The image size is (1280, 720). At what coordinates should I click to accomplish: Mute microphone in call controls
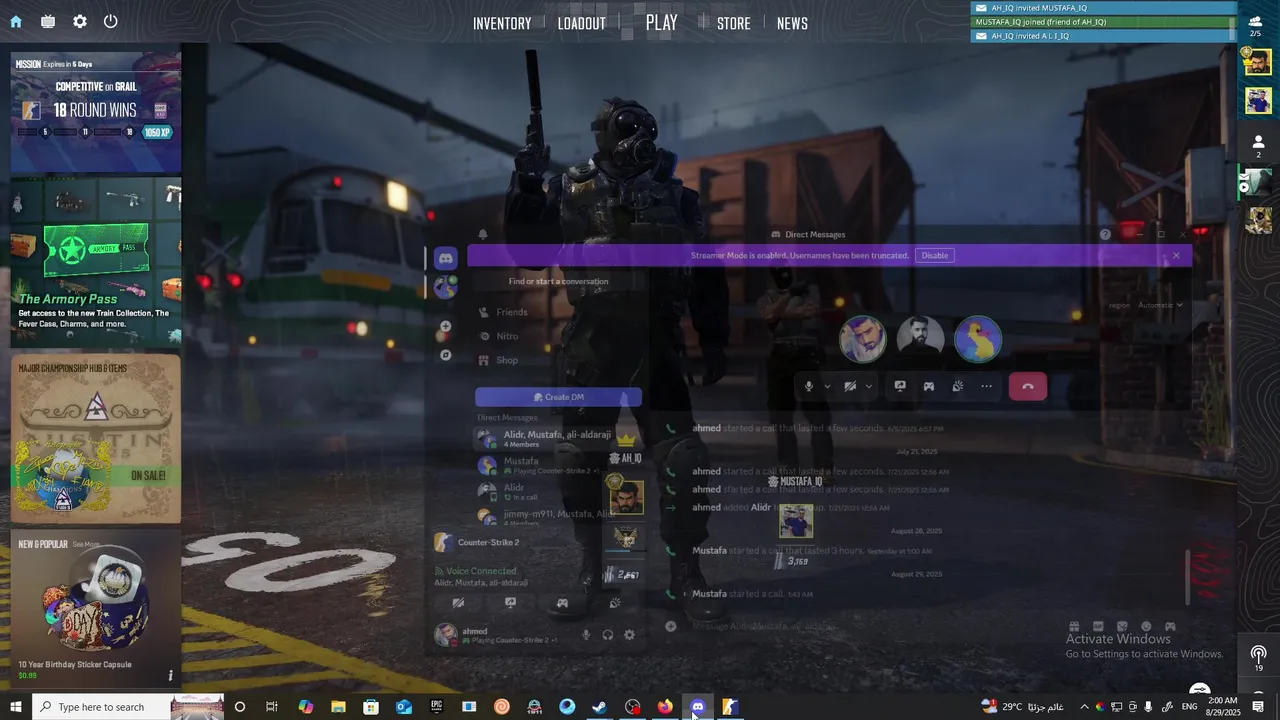click(x=809, y=386)
